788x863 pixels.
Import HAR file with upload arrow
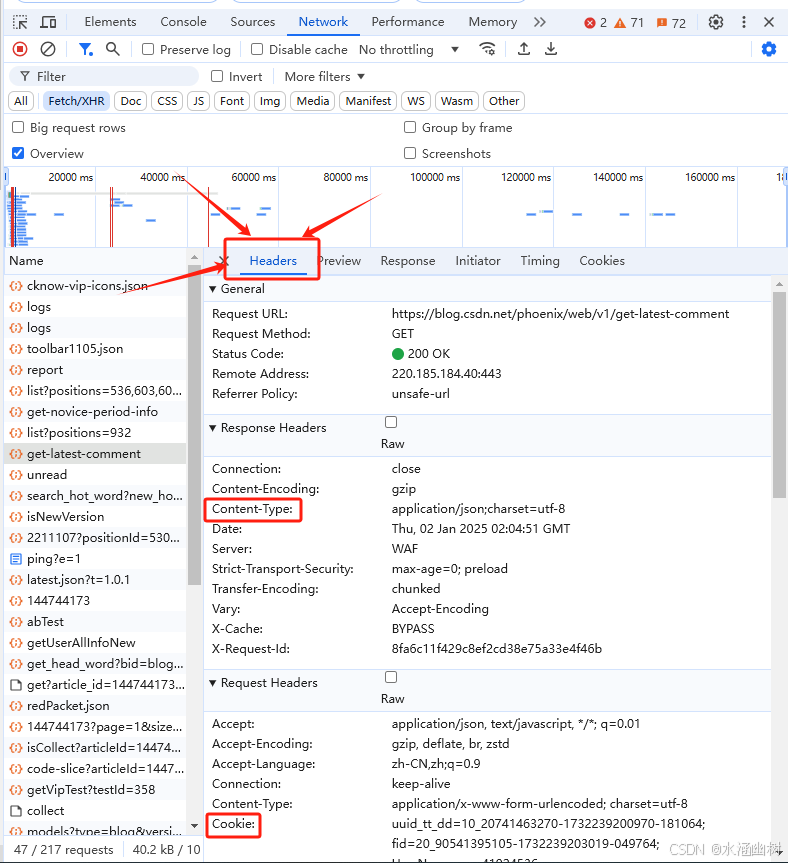pyautogui.click(x=524, y=50)
